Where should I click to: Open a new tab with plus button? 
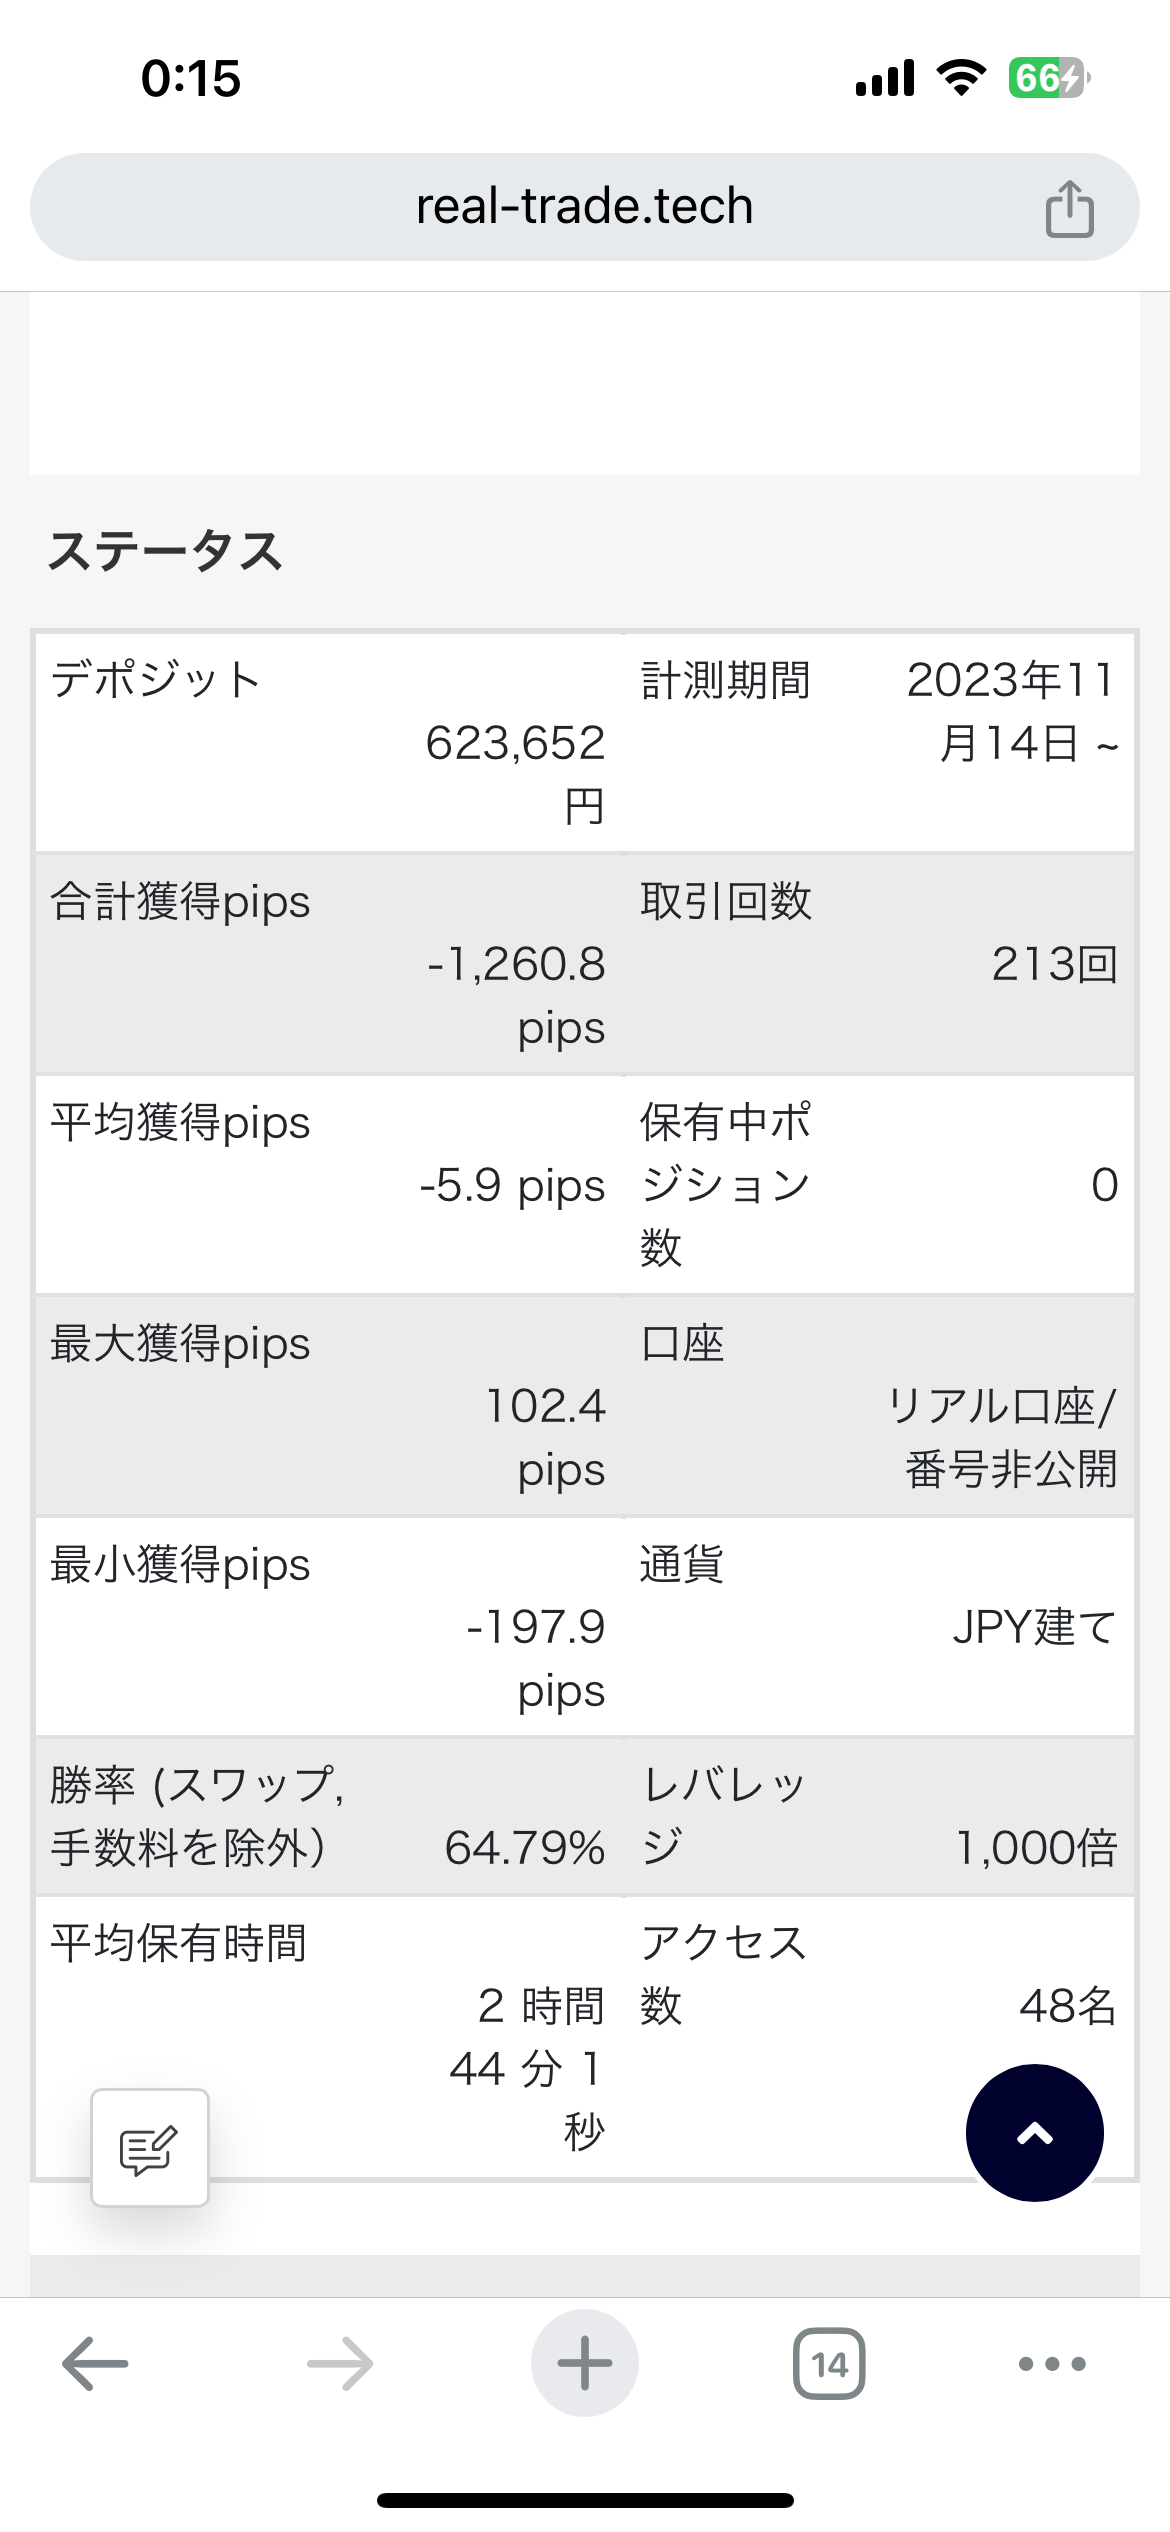click(x=585, y=2363)
